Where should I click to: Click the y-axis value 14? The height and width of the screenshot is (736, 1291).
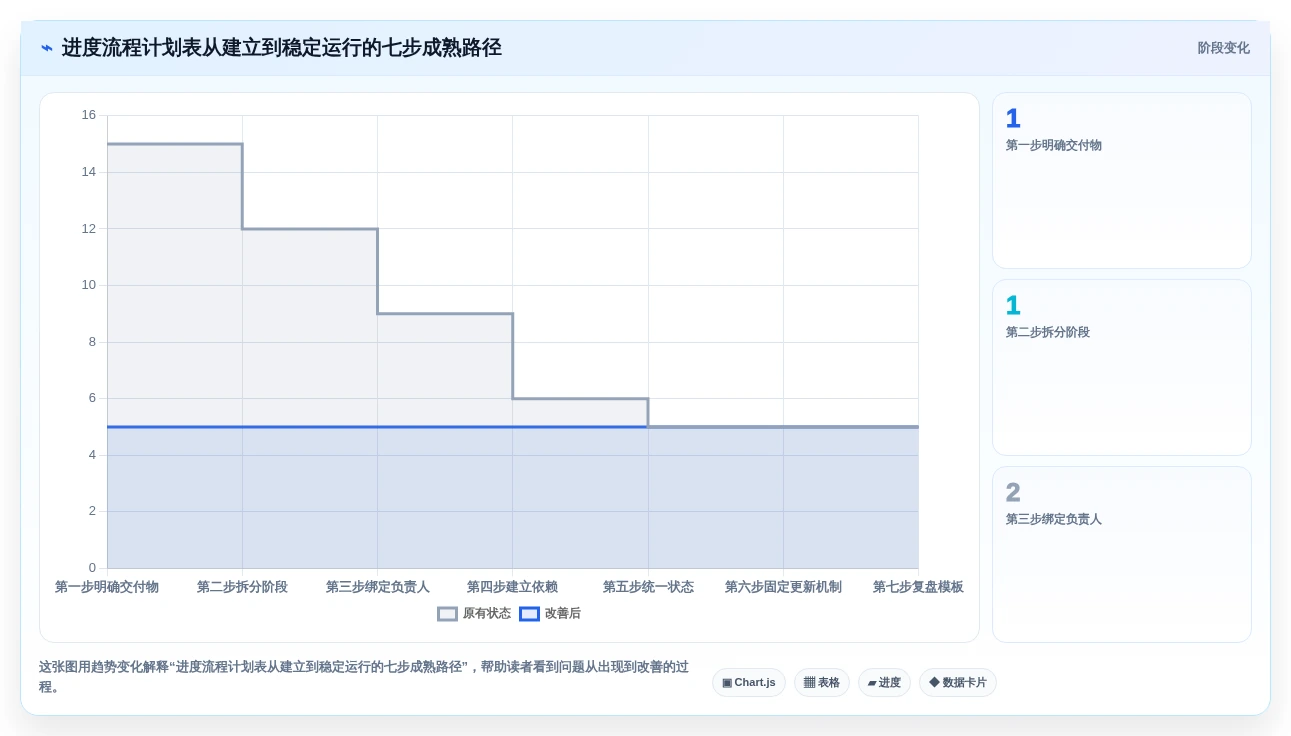pyautogui.click(x=89, y=172)
